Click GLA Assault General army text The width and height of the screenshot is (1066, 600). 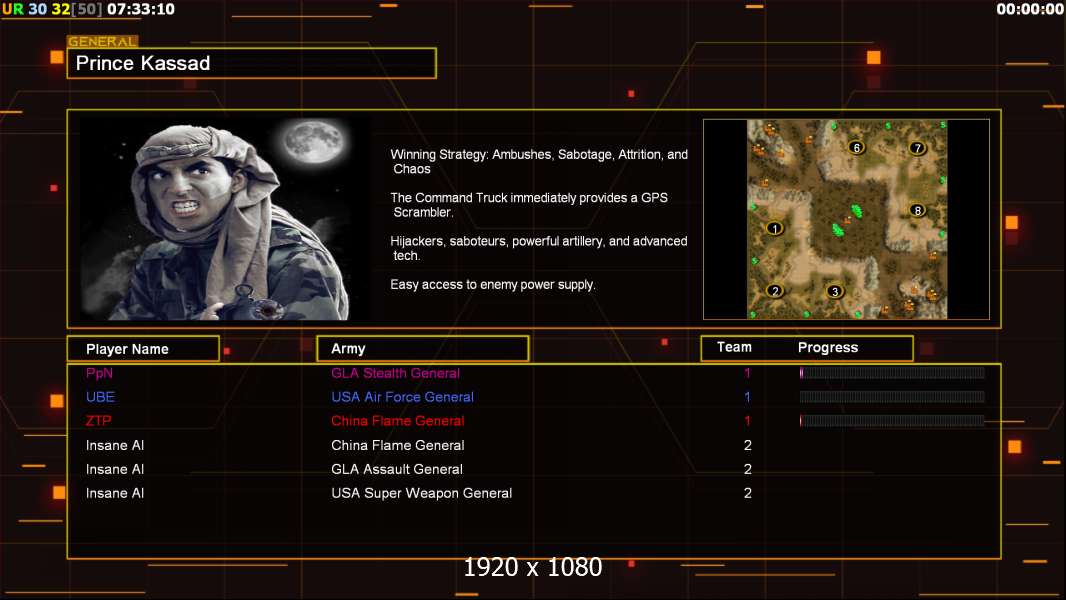397,469
